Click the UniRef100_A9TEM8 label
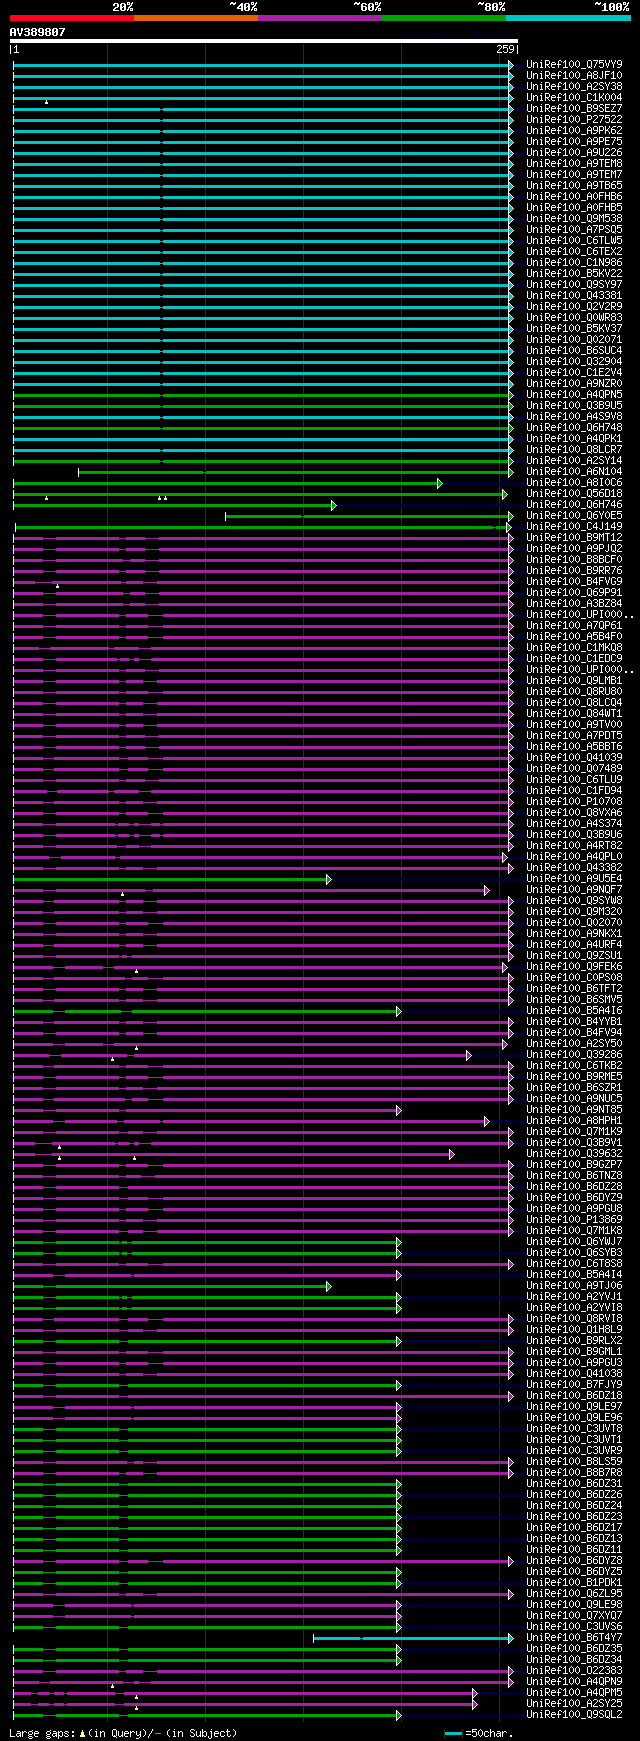 coord(574,163)
